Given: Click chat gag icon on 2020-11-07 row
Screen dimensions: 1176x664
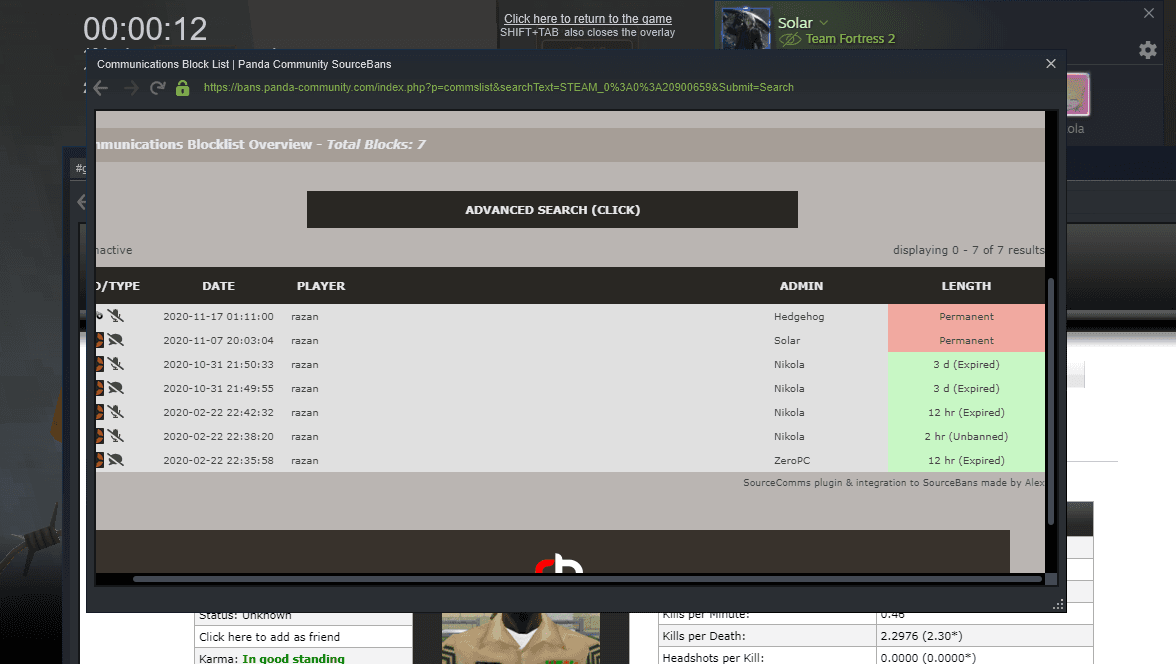Looking at the screenshot, I should [x=116, y=340].
